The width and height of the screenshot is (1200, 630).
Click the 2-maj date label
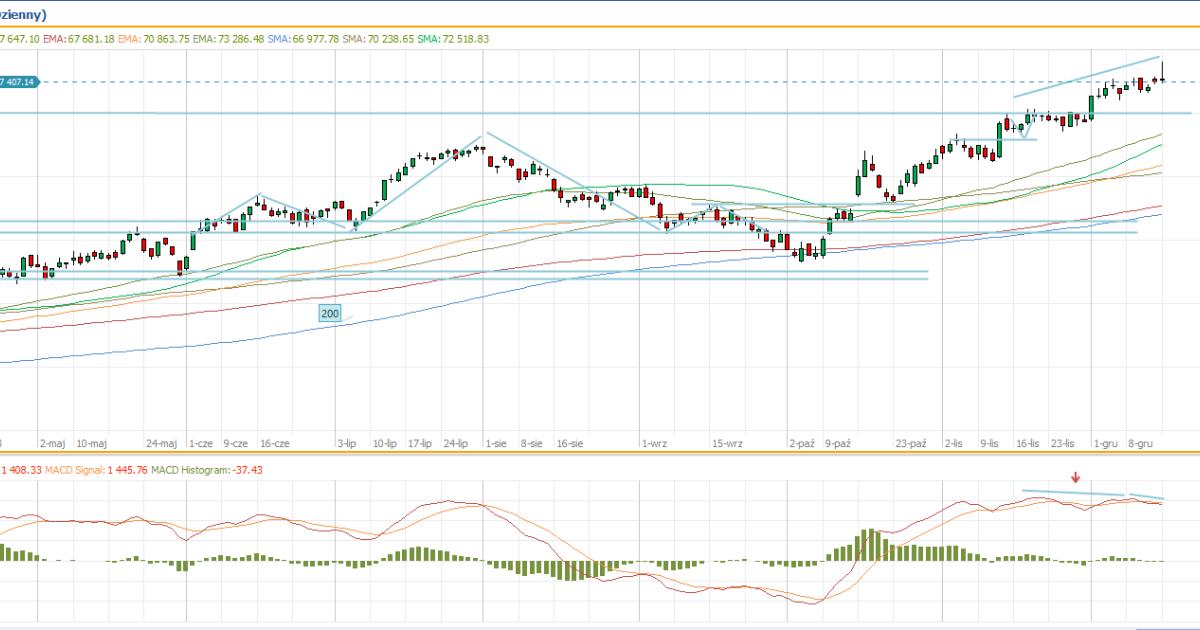click(x=52, y=442)
